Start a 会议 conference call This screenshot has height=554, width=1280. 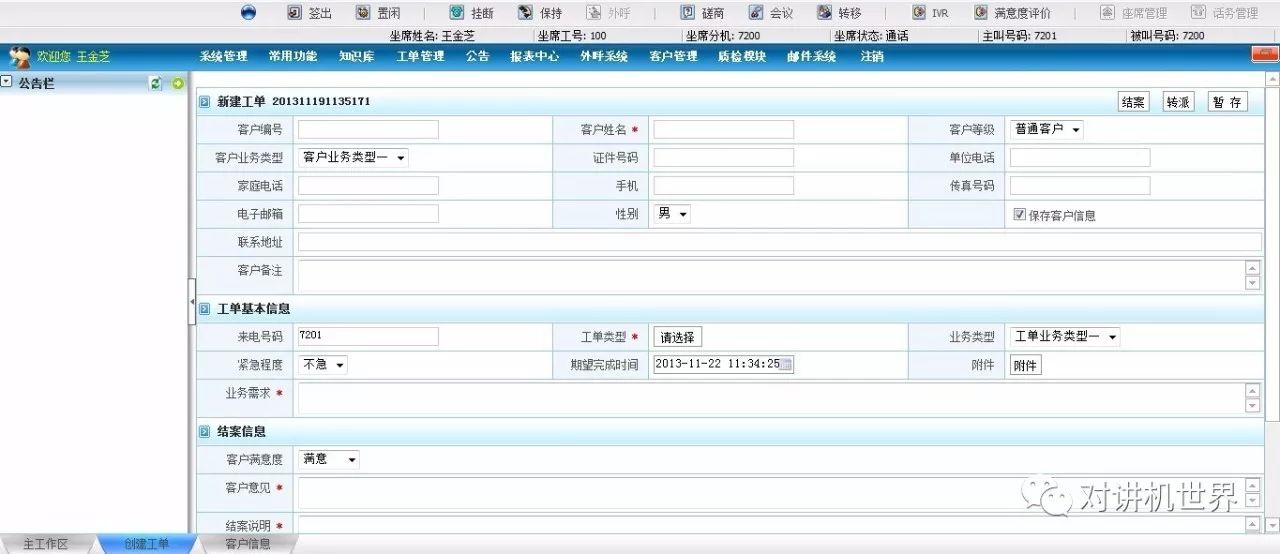(x=756, y=13)
